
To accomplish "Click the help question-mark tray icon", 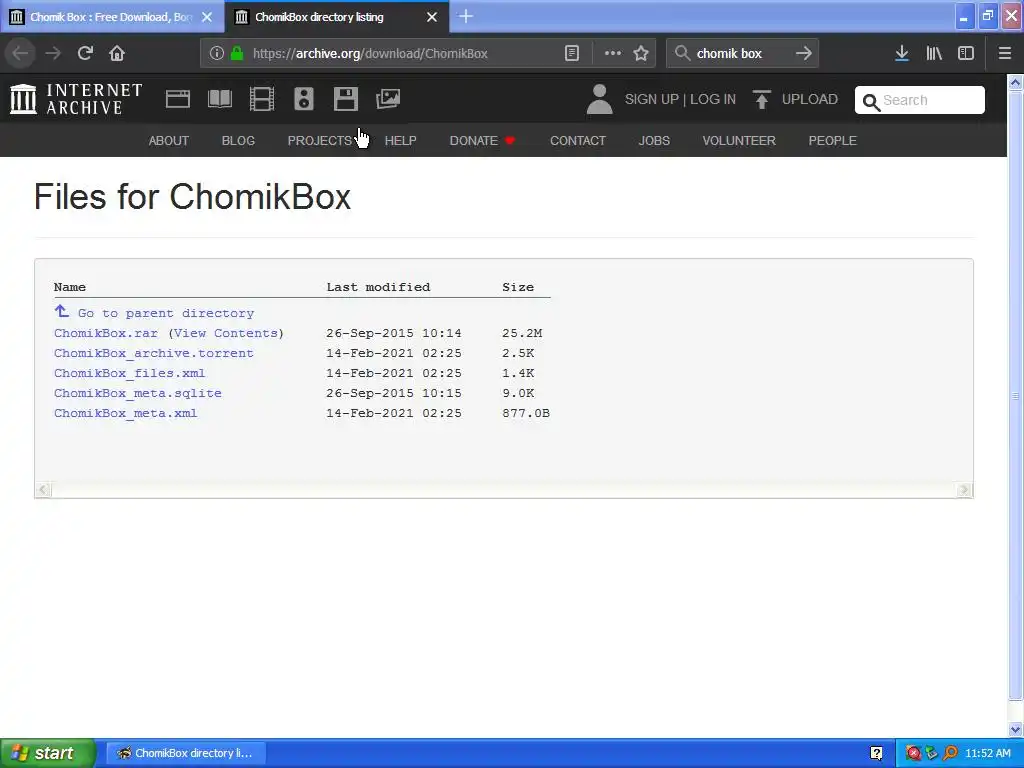I will tap(876, 753).
